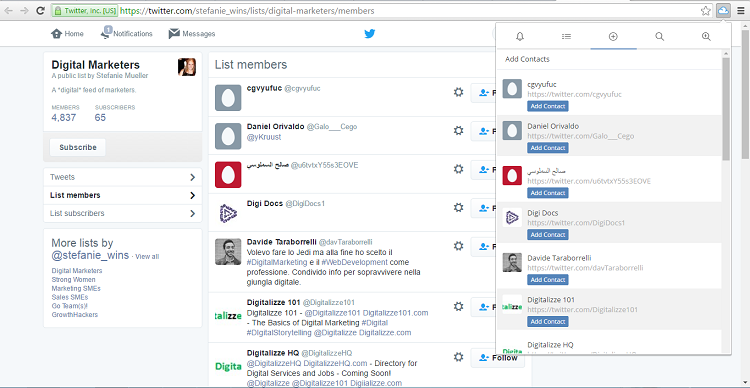Click cgvyufuc avatar in list members
The height and width of the screenshot is (388, 750).
(228, 98)
